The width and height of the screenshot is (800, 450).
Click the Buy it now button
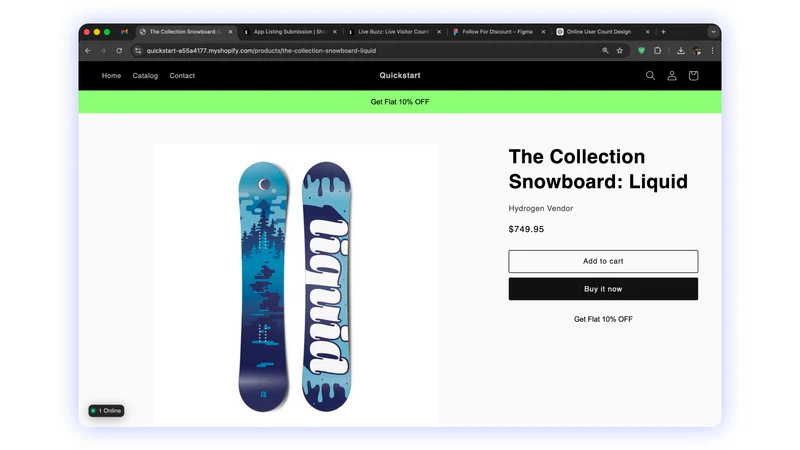click(603, 289)
